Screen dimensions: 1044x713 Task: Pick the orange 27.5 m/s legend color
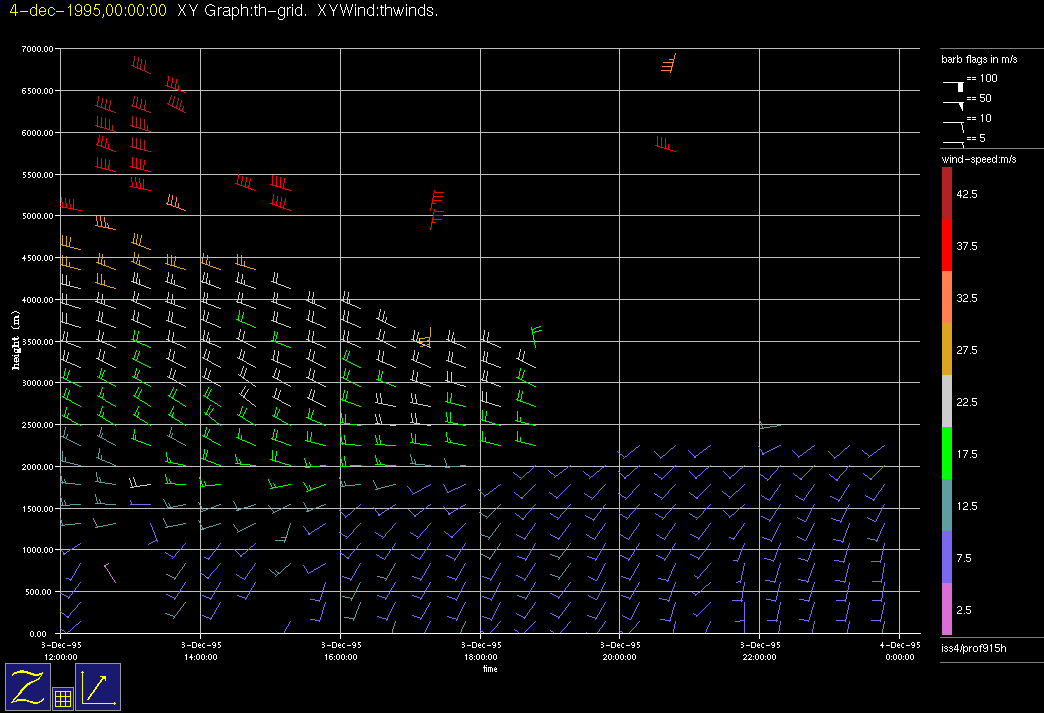click(x=946, y=349)
